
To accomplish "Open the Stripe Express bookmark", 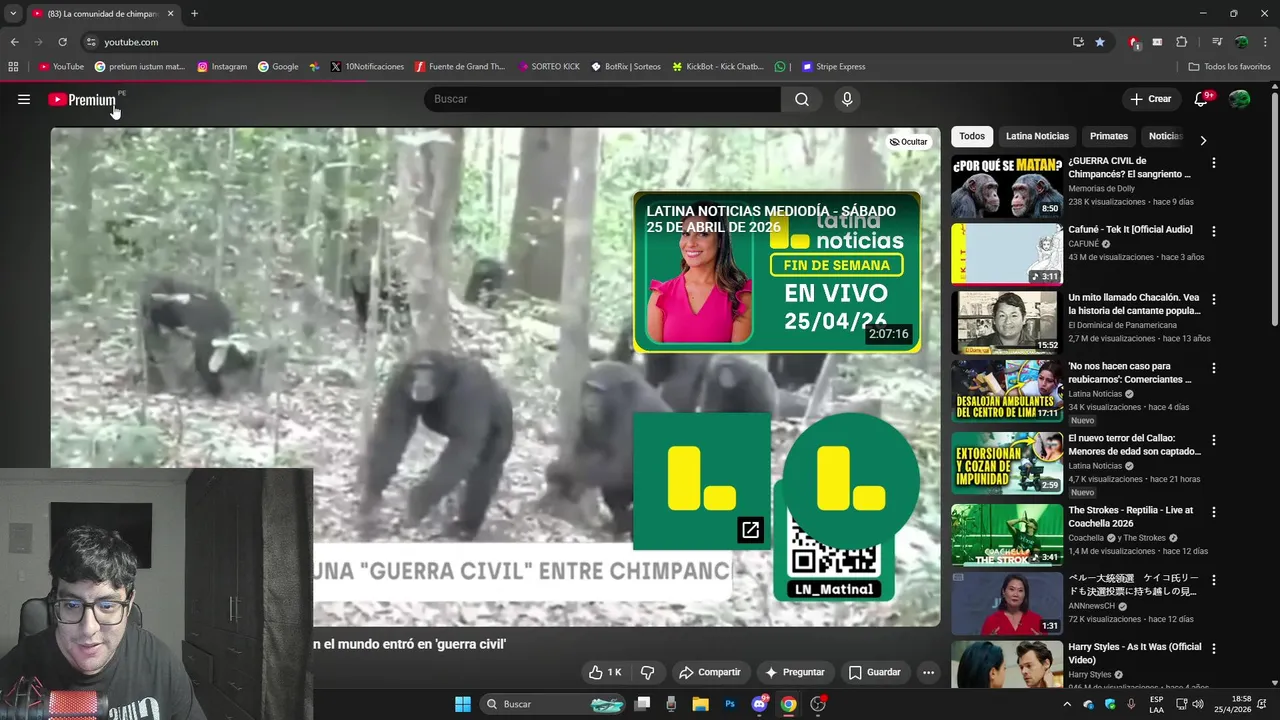I will [834, 67].
